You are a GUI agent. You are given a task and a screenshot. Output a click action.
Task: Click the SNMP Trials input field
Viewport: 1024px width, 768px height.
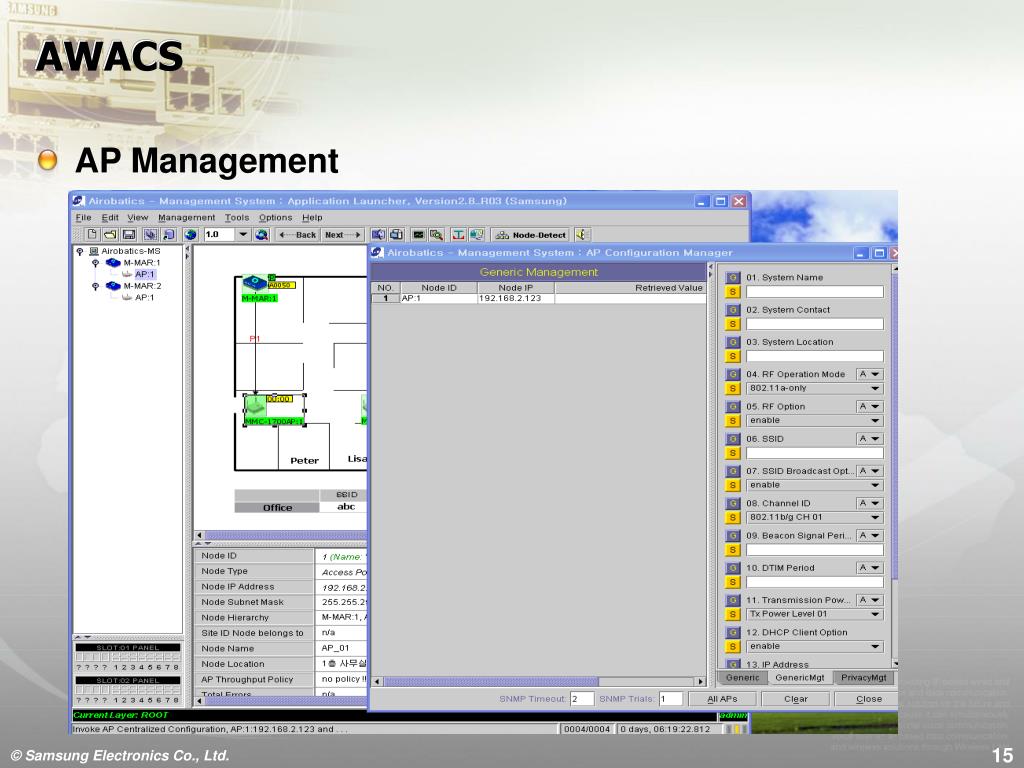click(x=671, y=699)
